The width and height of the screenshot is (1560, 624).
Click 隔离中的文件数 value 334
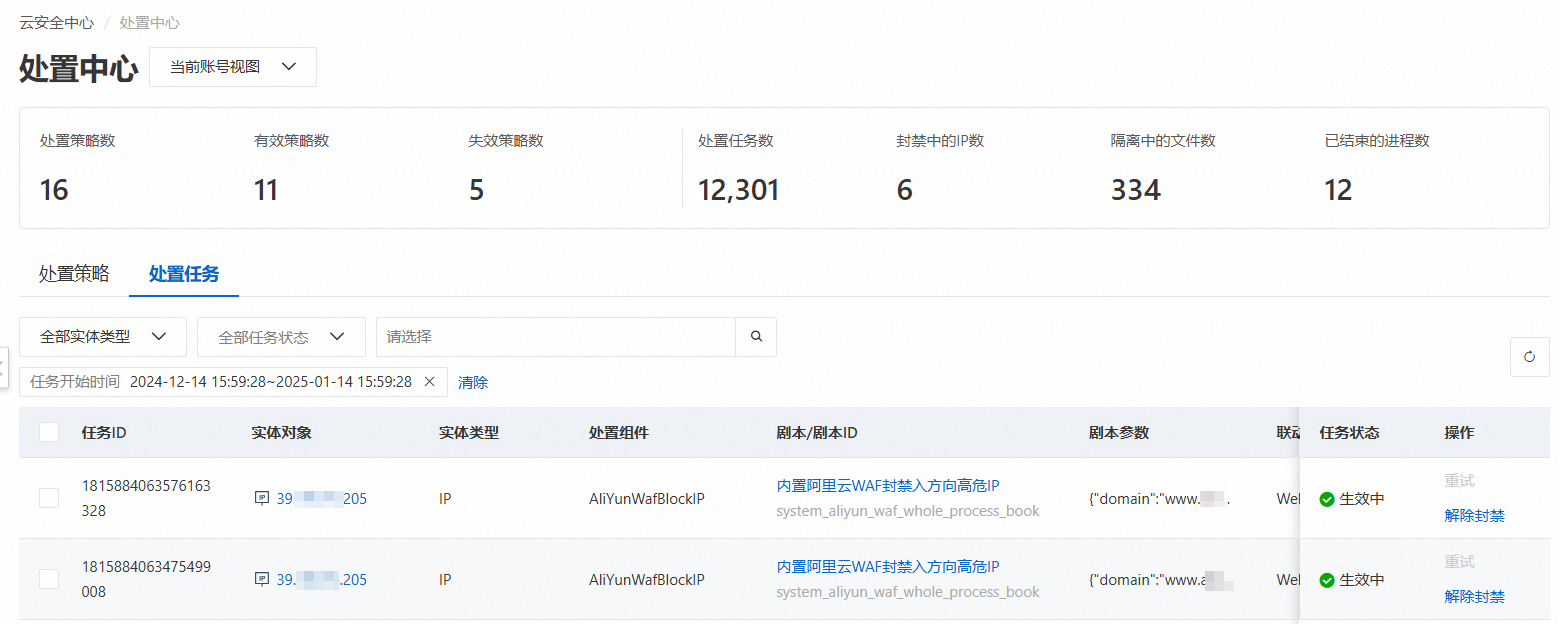point(1136,190)
